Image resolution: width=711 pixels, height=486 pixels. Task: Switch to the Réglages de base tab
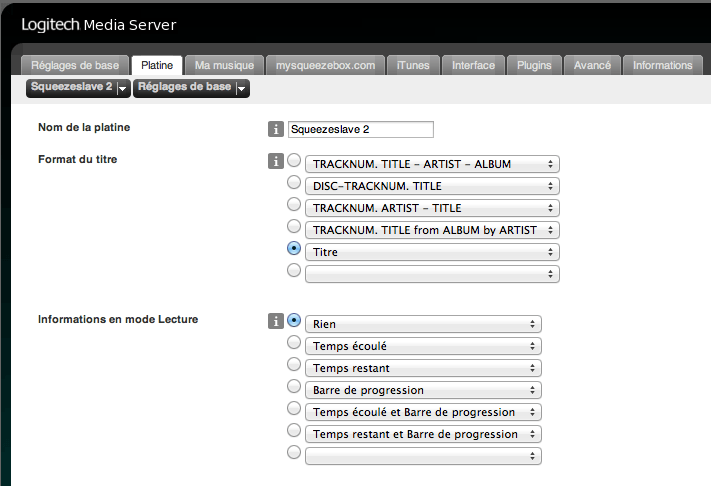(75, 65)
